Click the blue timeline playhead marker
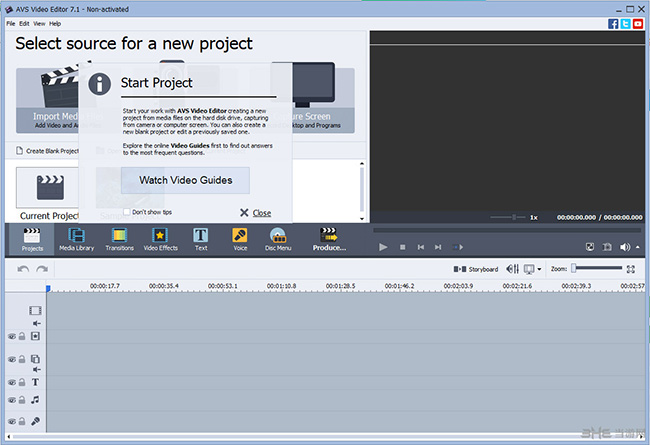This screenshot has width=650, height=445. tap(48, 288)
